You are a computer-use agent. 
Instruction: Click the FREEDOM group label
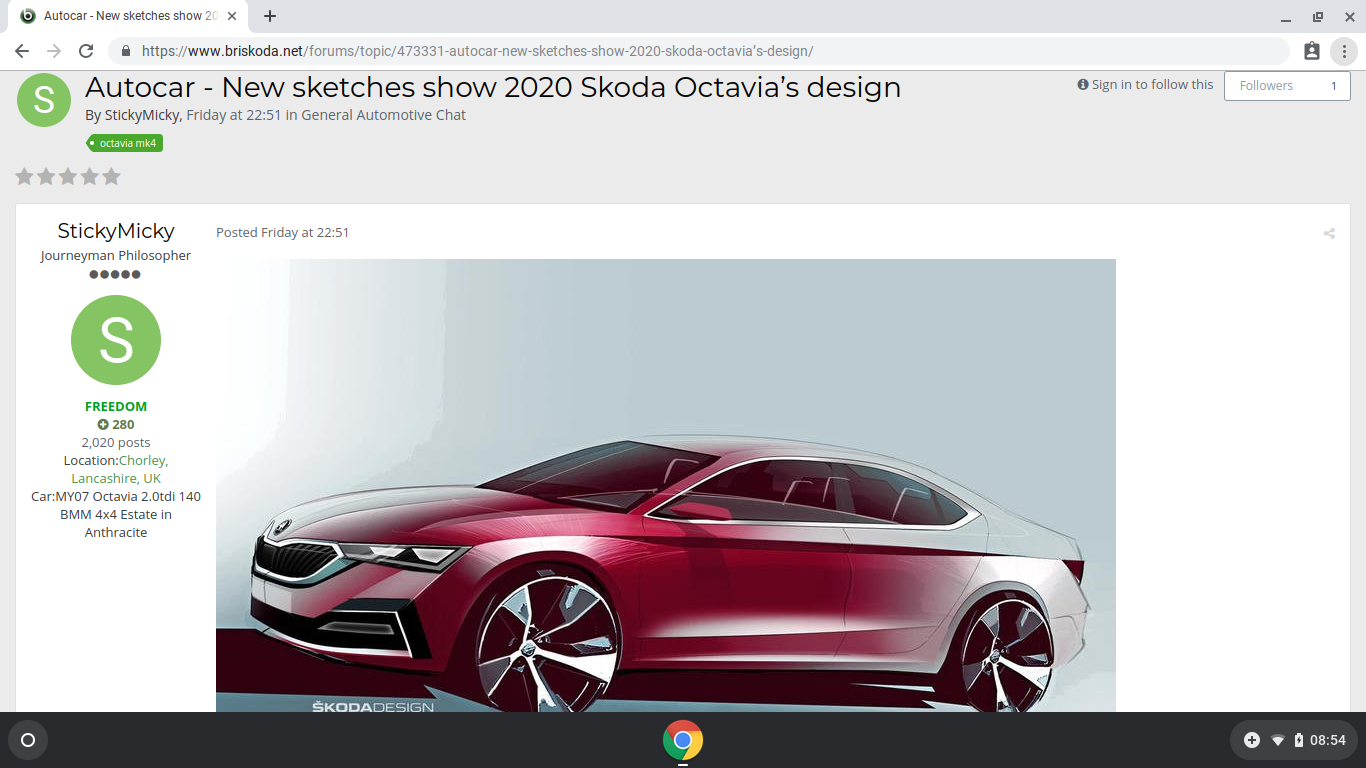pyautogui.click(x=116, y=407)
